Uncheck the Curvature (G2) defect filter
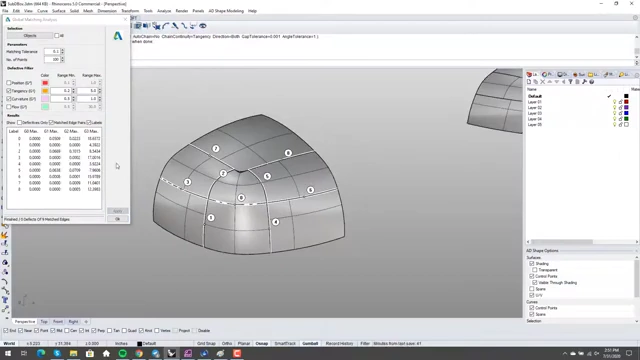640x360 pixels. 9,99
